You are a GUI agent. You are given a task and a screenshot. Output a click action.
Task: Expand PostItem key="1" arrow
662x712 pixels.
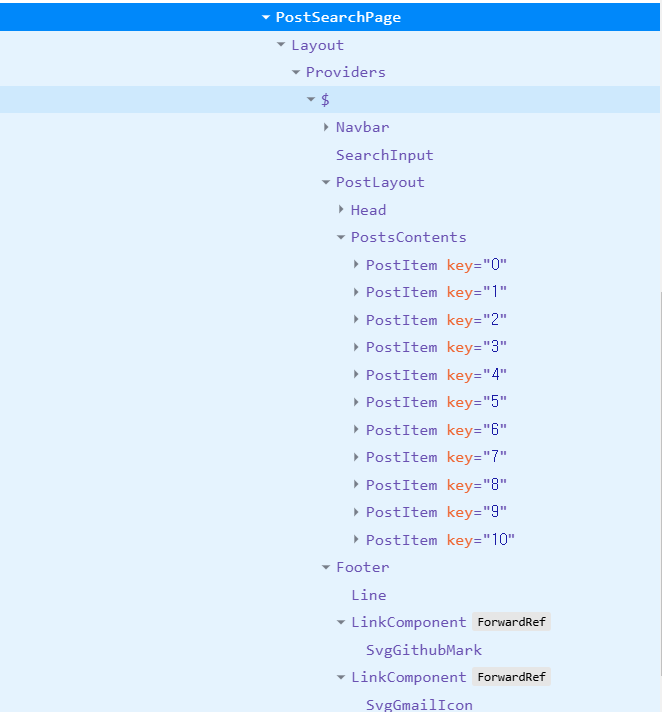[356, 292]
